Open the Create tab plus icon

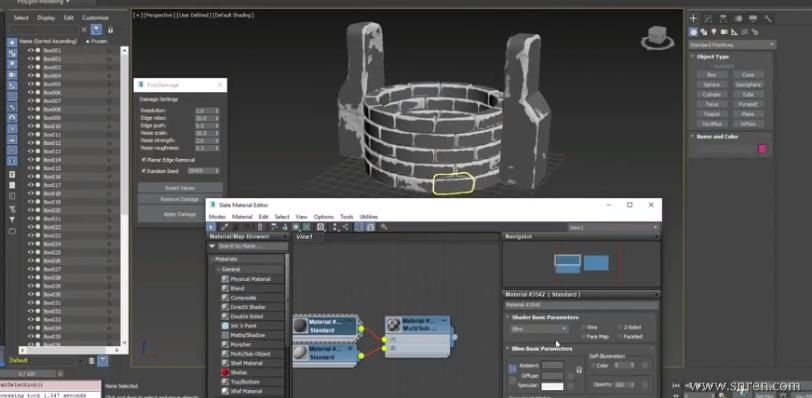[693, 18]
